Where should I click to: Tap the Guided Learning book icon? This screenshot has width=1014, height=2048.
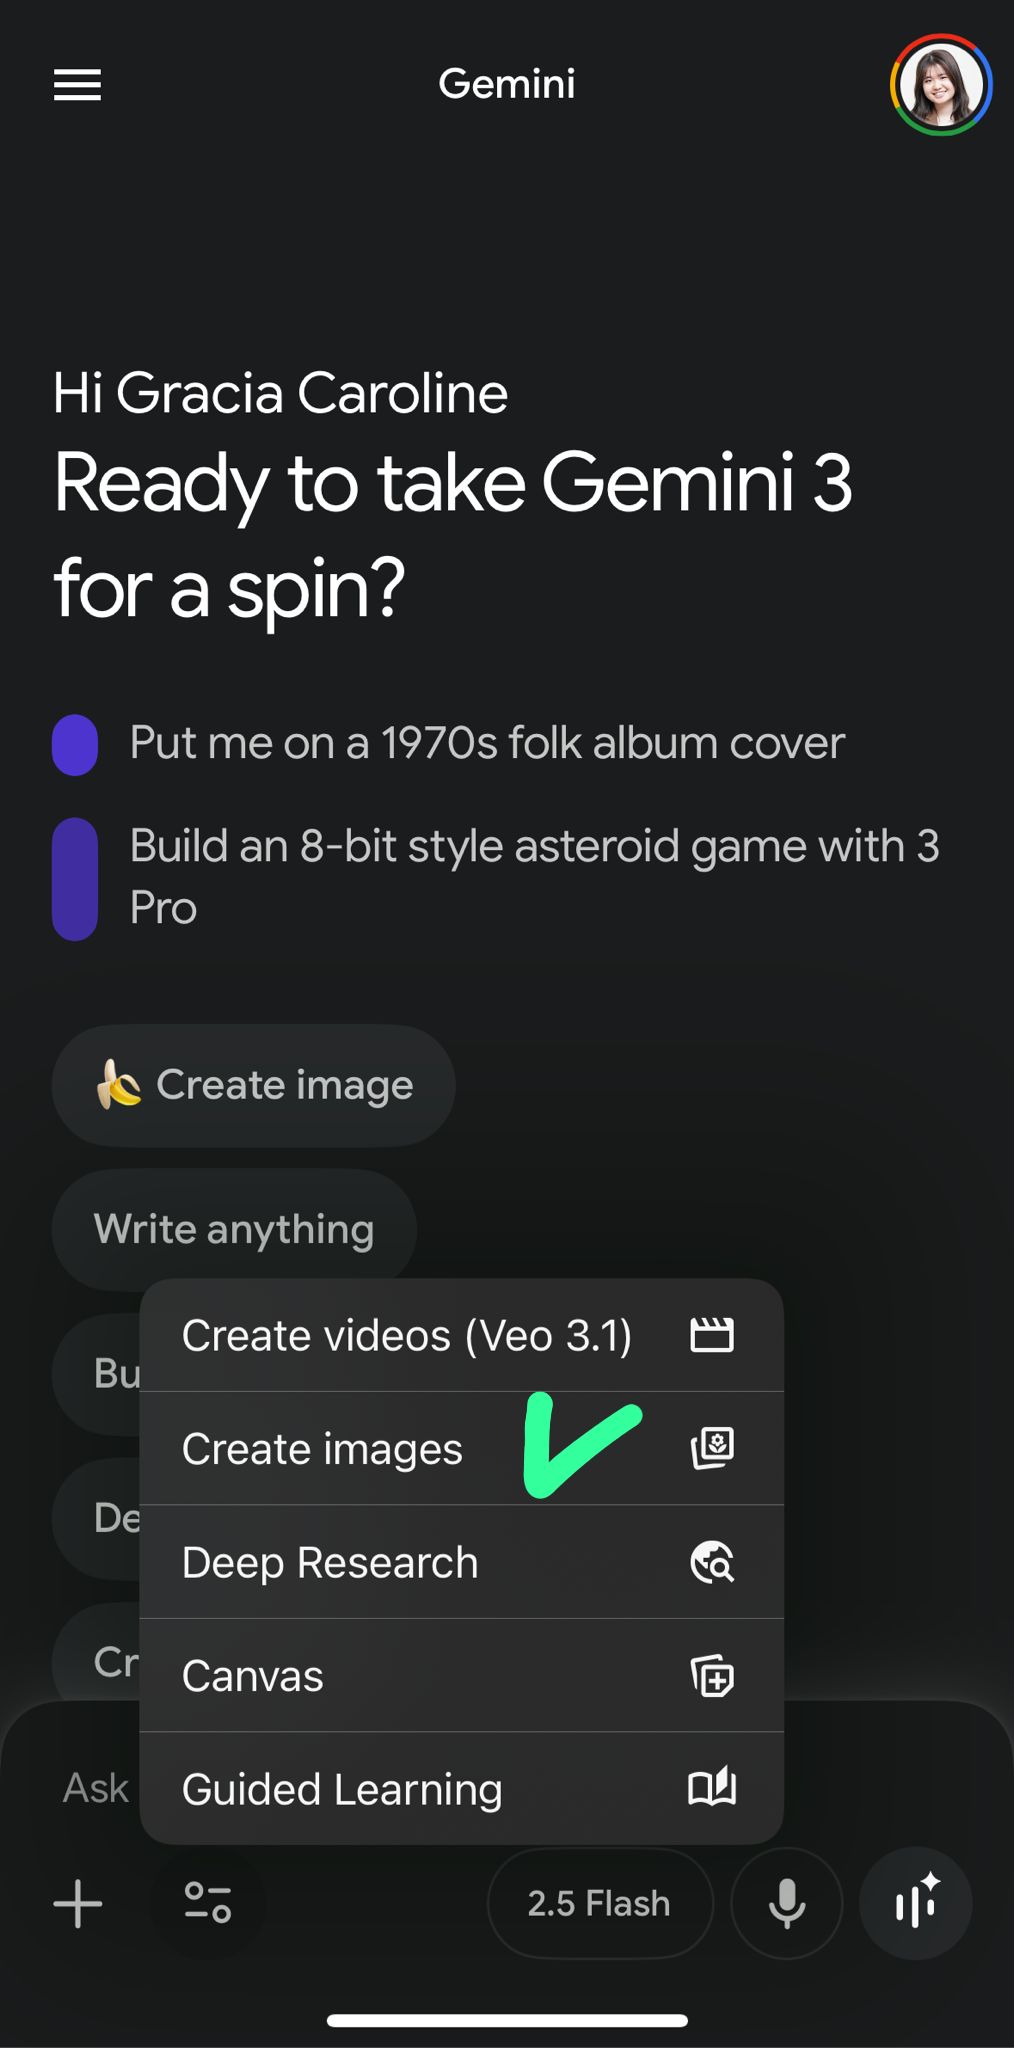pos(712,1787)
